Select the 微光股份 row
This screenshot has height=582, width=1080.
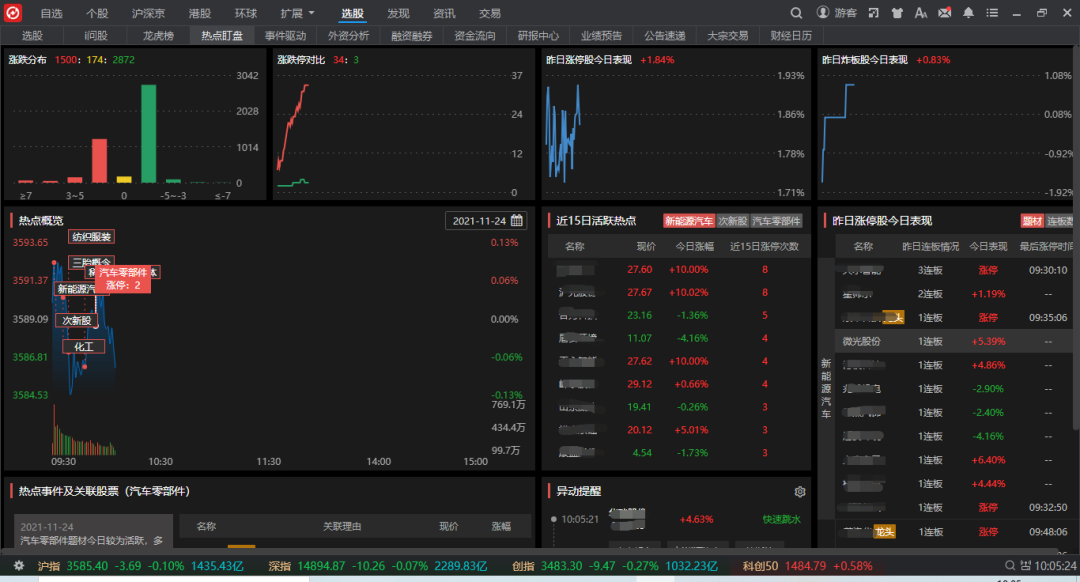pos(954,342)
